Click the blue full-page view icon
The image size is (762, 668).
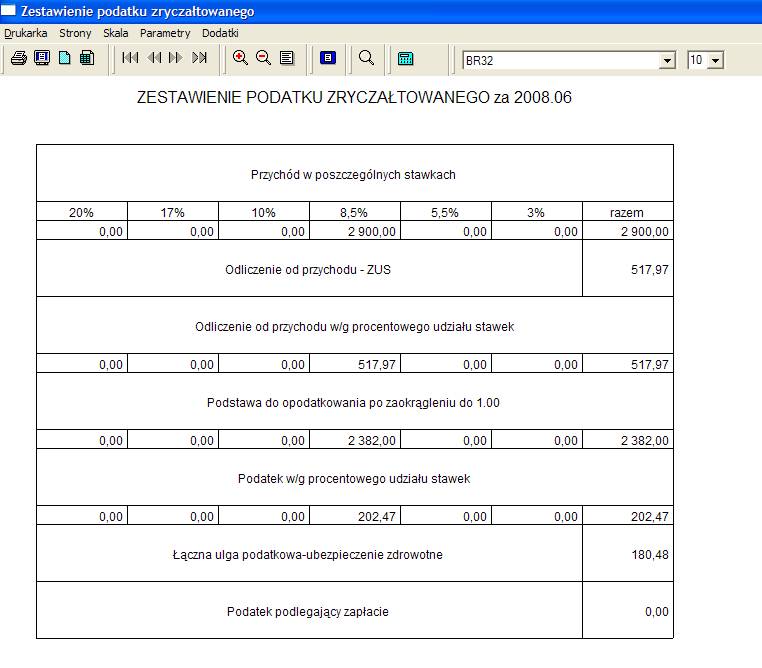click(327, 58)
